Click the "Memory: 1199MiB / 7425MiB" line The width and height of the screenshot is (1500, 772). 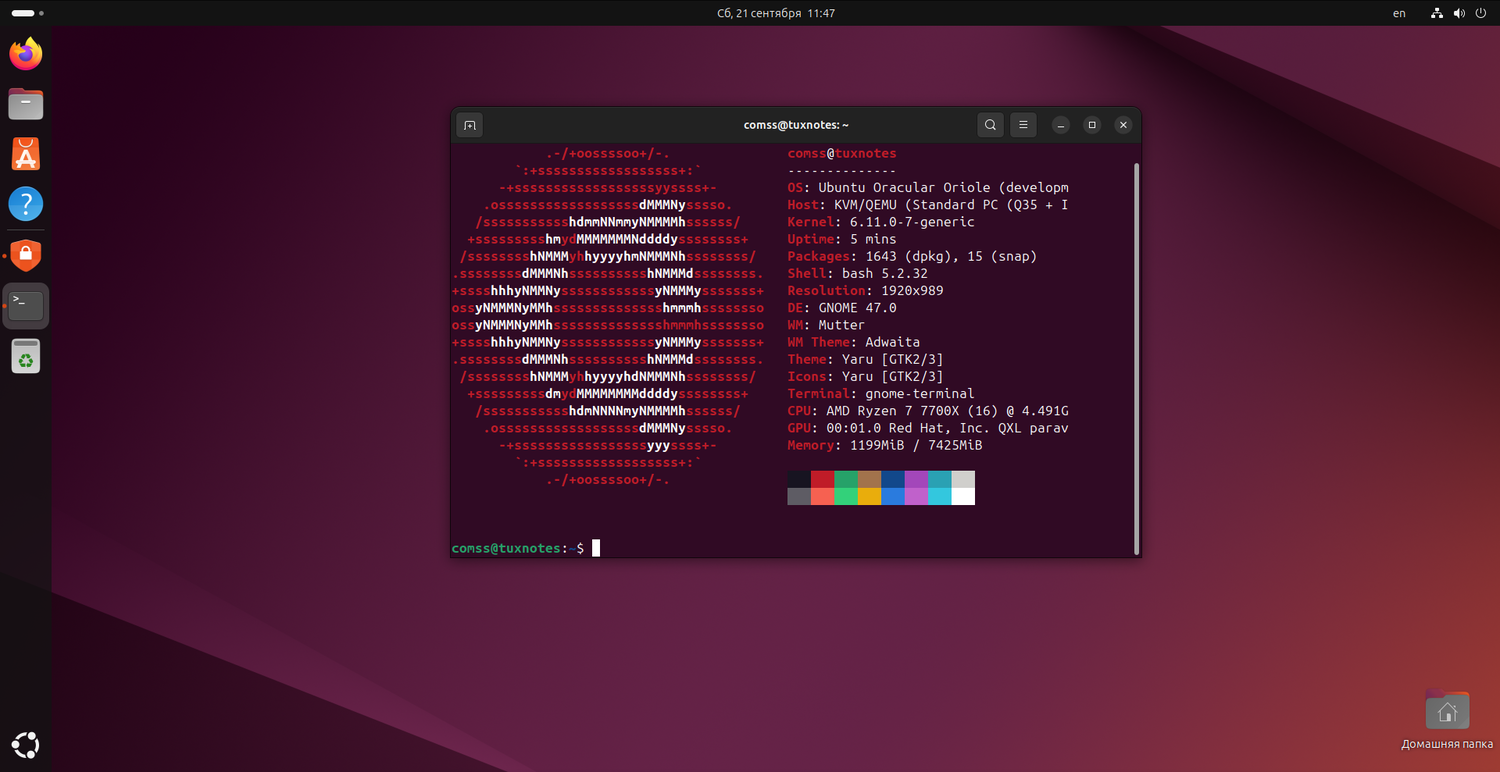(x=885, y=445)
